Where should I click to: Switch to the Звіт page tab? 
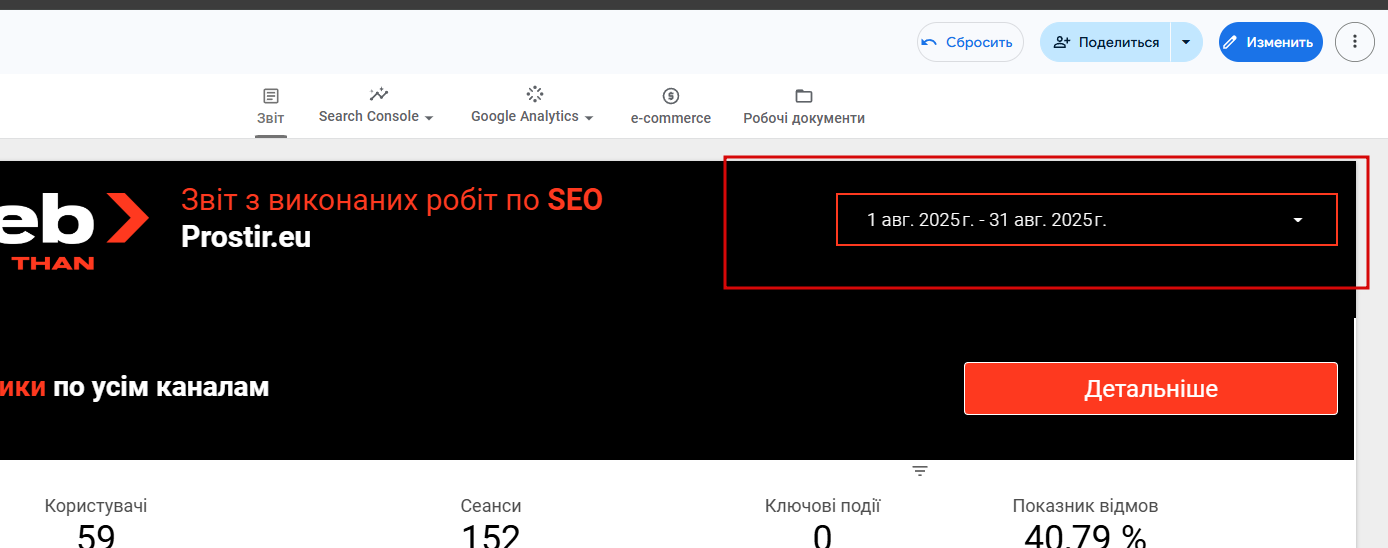click(271, 107)
